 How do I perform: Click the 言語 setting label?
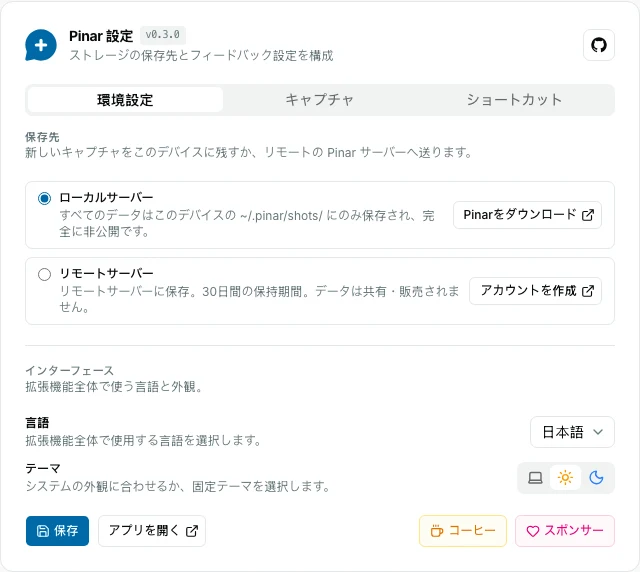point(37,423)
